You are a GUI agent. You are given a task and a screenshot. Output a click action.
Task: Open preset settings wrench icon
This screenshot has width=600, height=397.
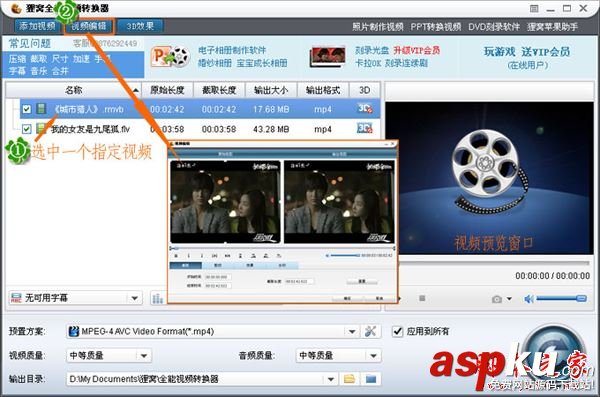[370, 331]
